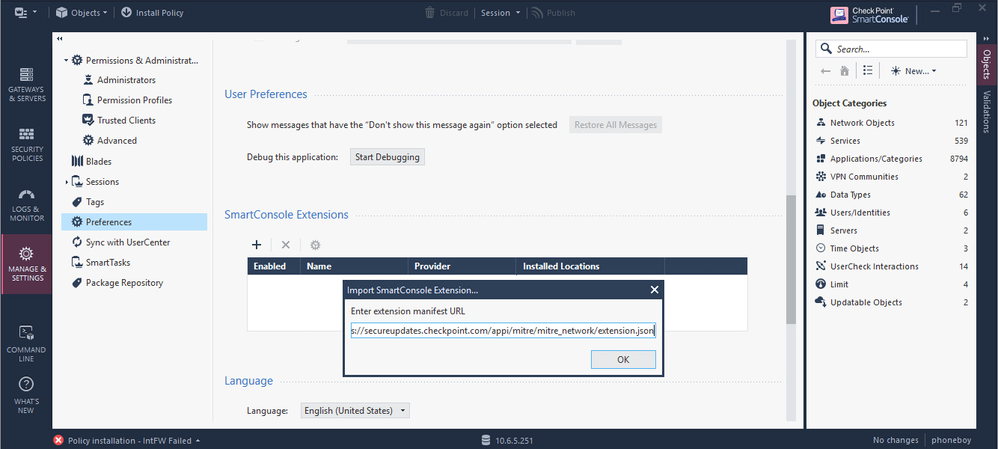Go to Gateways & Servers view
The width and height of the screenshot is (998, 449).
coord(26,85)
